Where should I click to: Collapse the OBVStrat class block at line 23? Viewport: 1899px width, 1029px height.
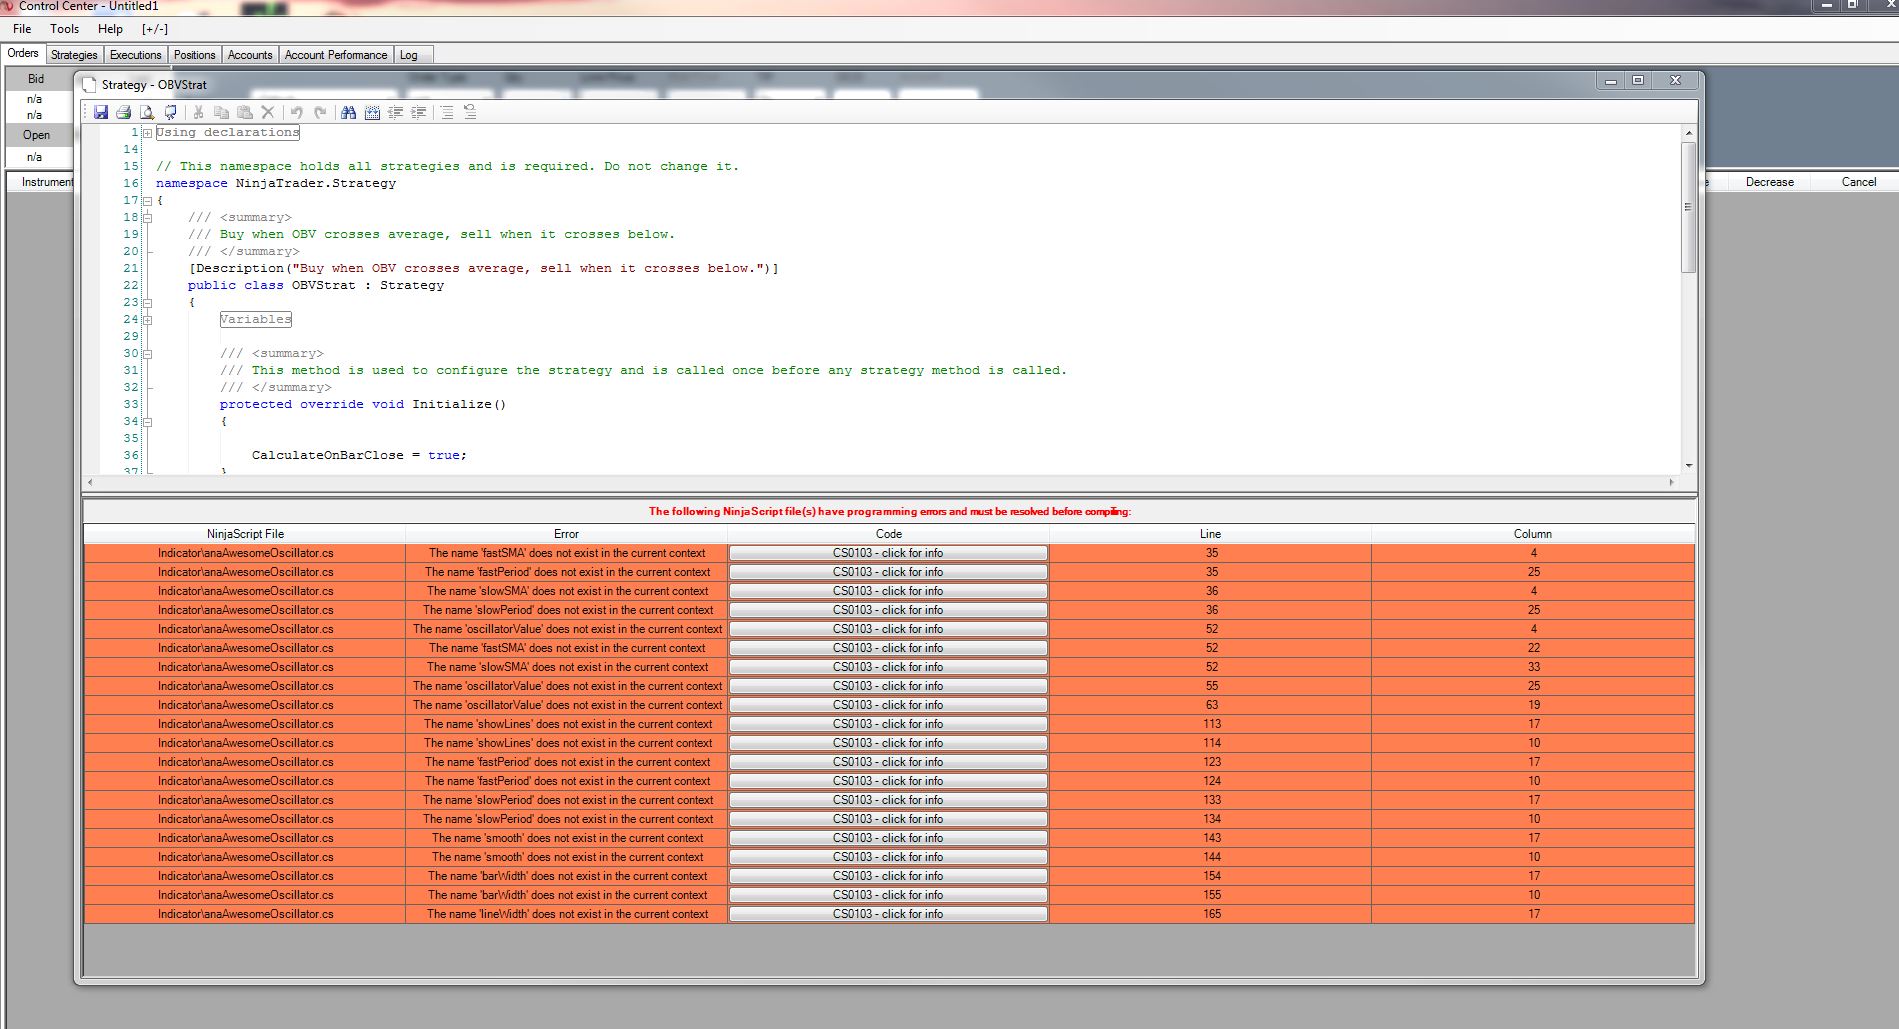pyautogui.click(x=147, y=302)
